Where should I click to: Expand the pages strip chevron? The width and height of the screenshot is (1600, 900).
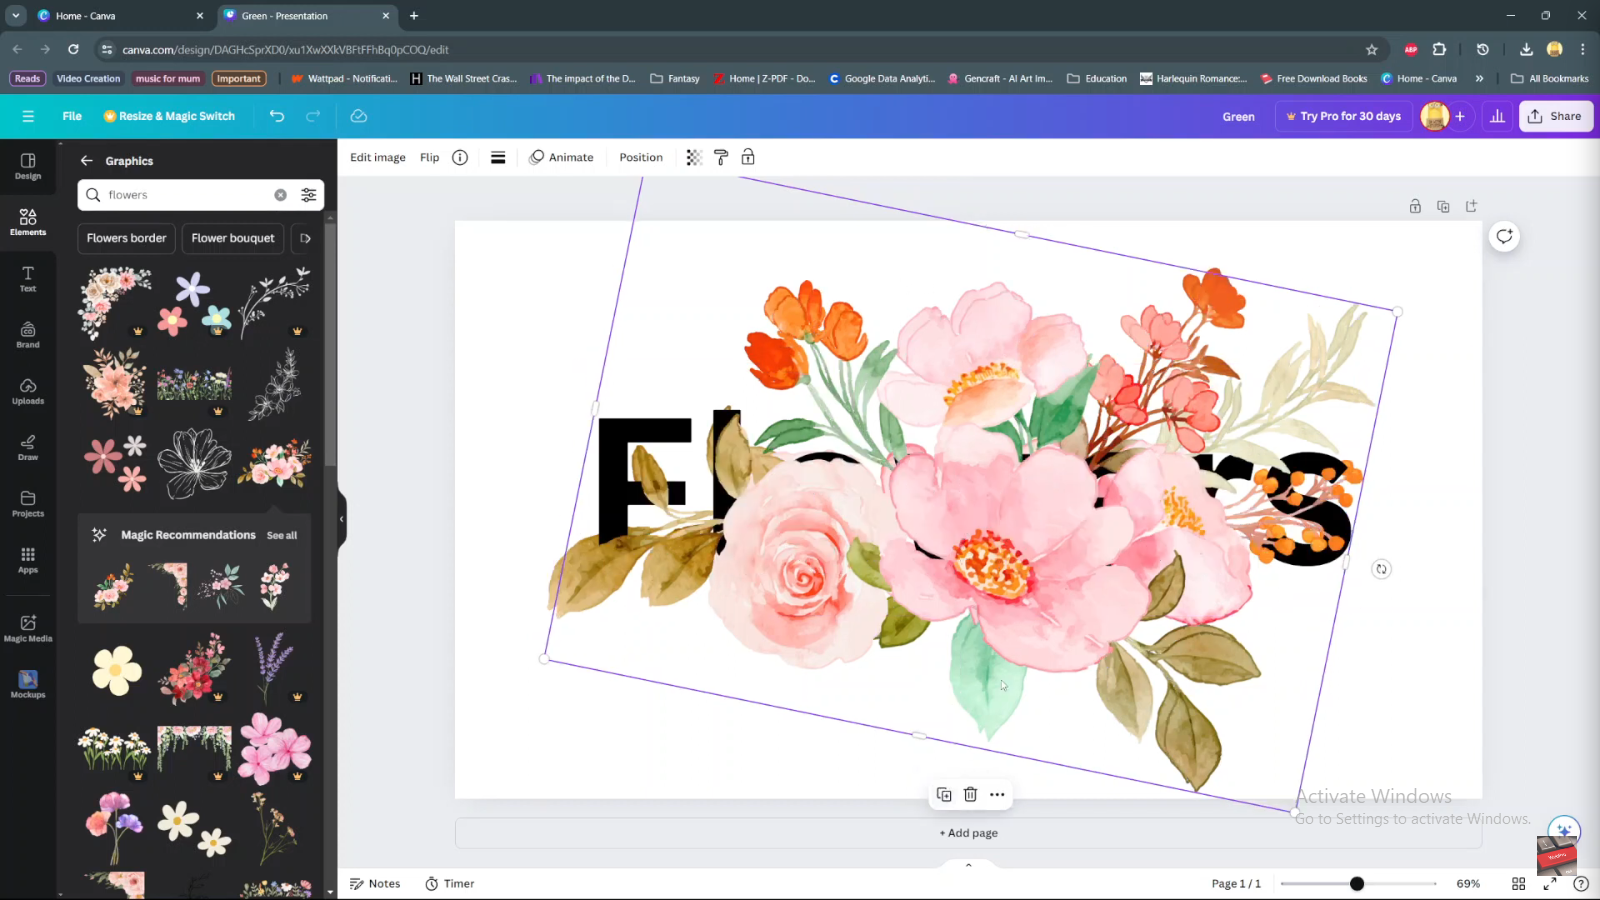(968, 865)
